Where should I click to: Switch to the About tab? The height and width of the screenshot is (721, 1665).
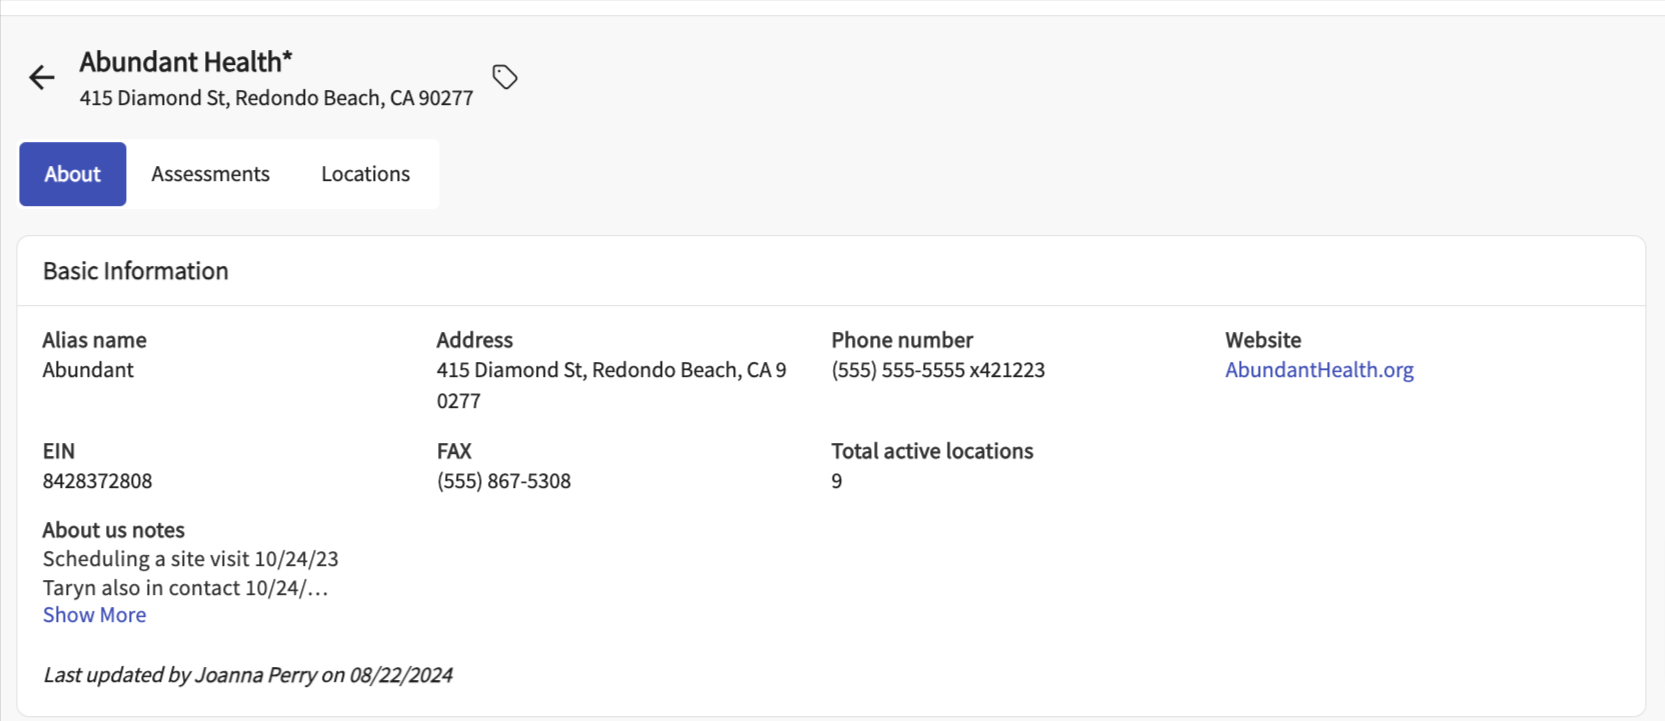73,174
